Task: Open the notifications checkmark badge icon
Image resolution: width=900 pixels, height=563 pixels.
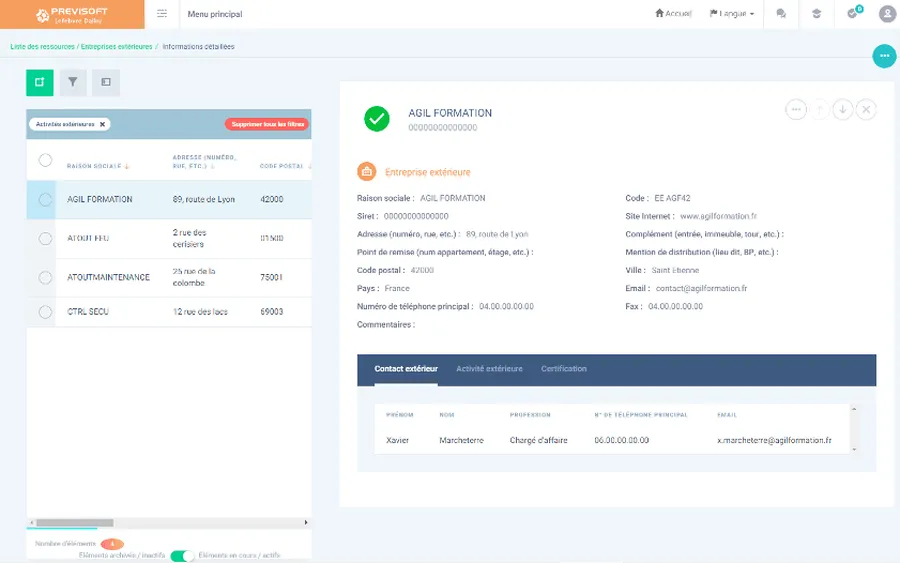Action: click(x=852, y=14)
